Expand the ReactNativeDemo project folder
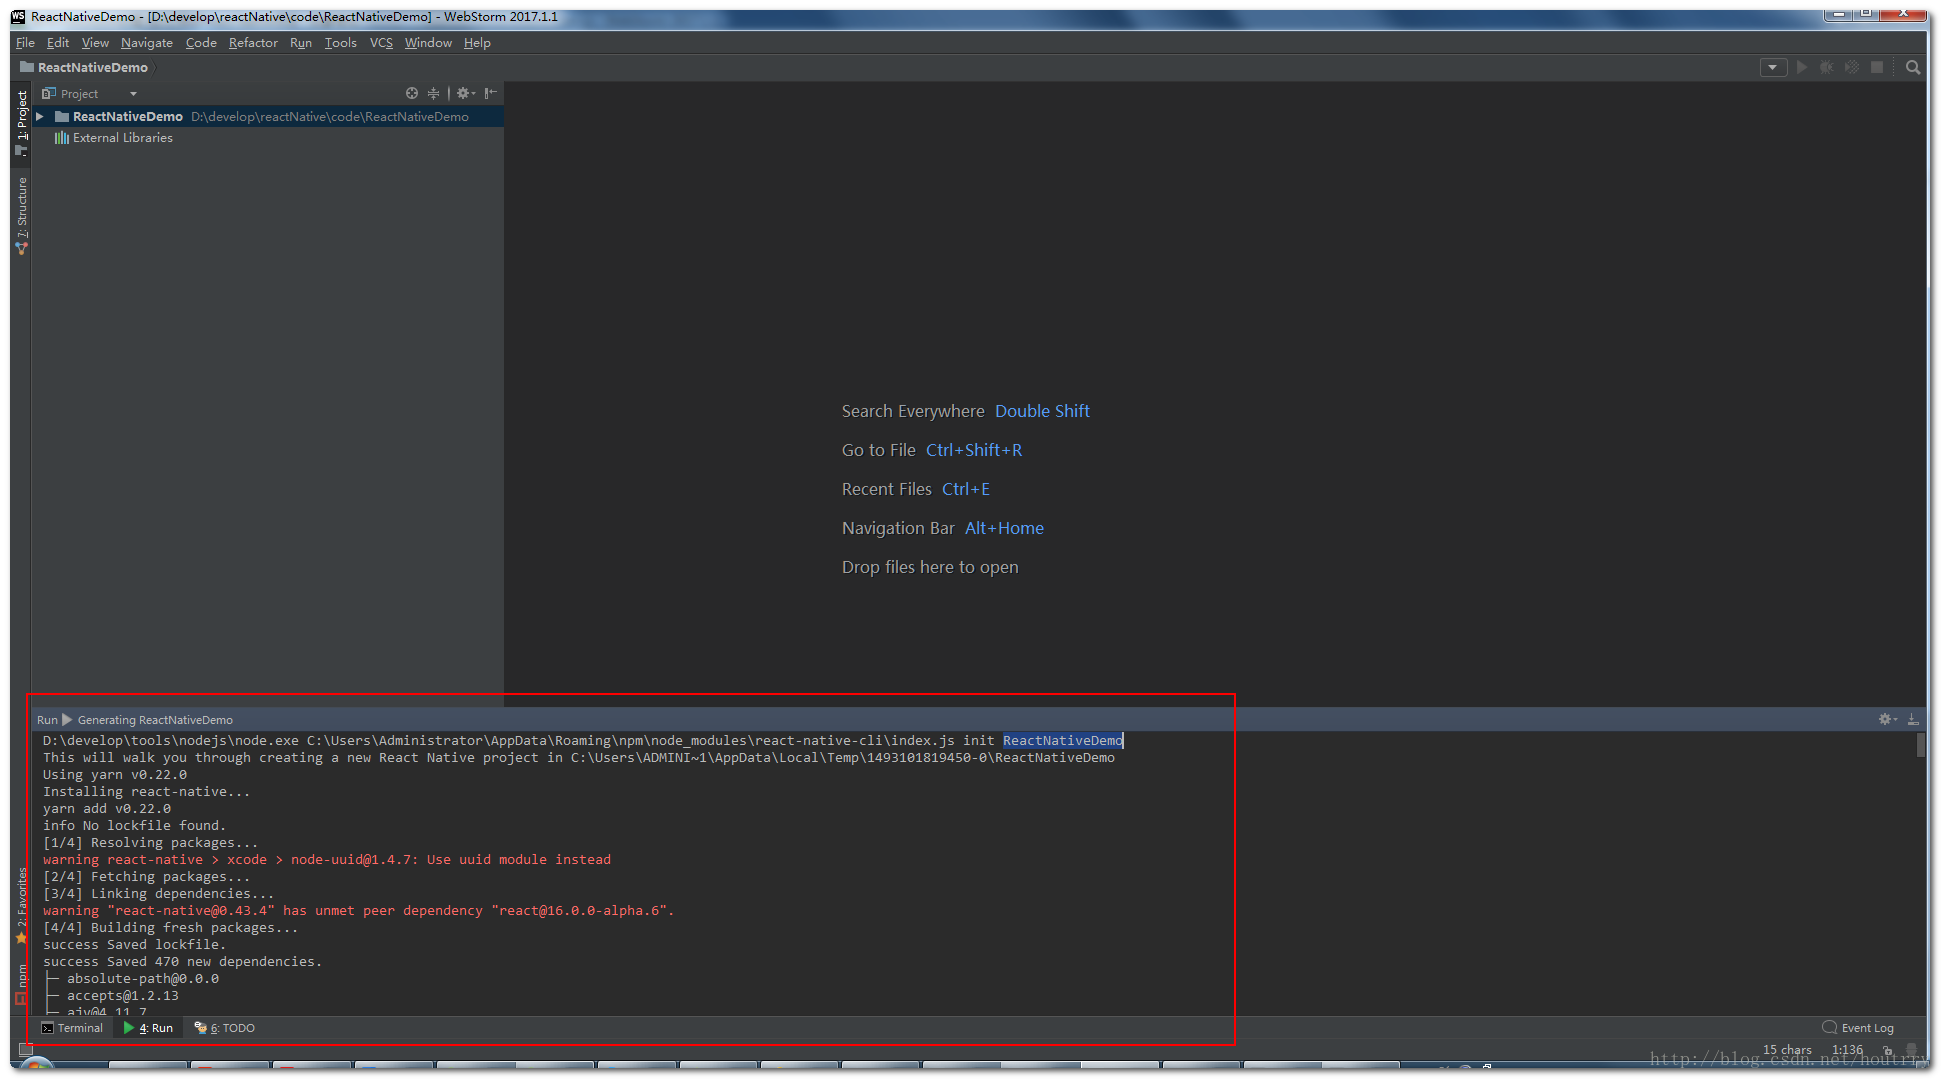 click(x=40, y=117)
